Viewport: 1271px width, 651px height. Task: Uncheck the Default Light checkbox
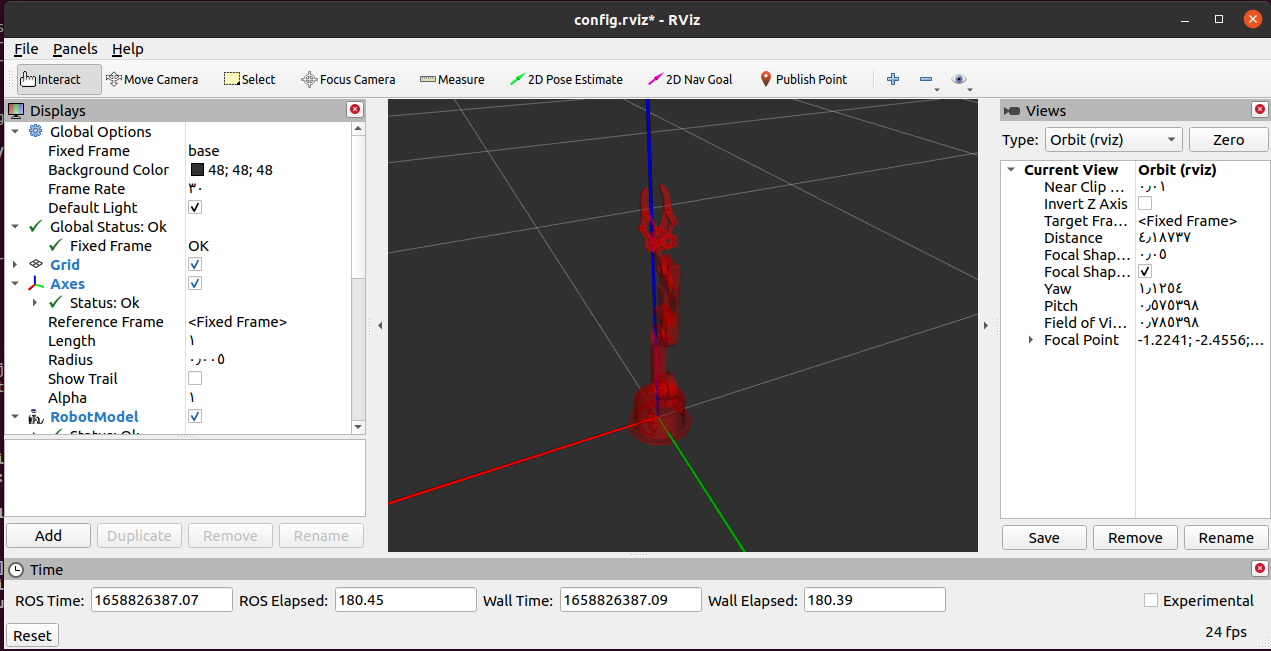pos(195,208)
